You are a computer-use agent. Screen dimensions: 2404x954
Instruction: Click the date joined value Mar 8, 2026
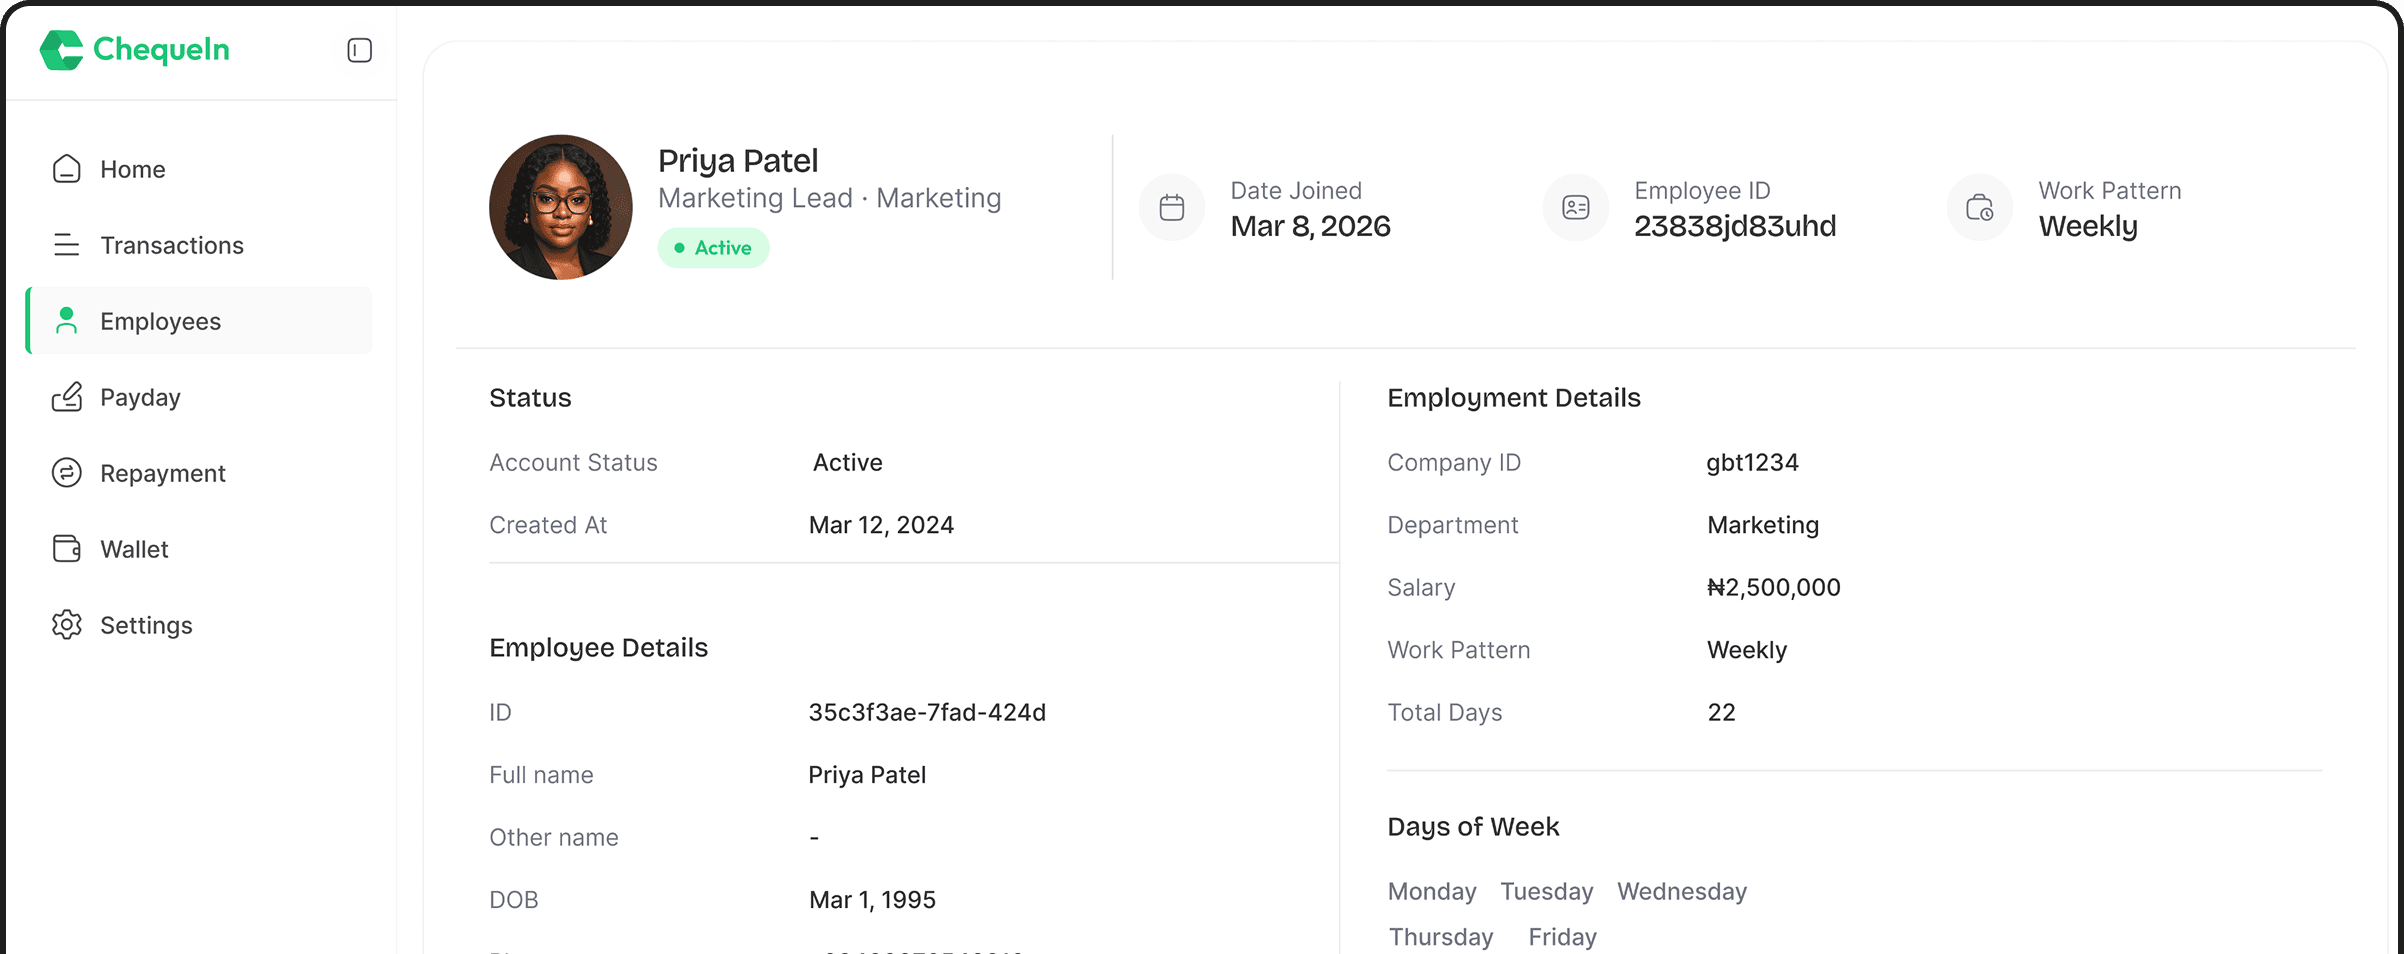pos(1310,226)
